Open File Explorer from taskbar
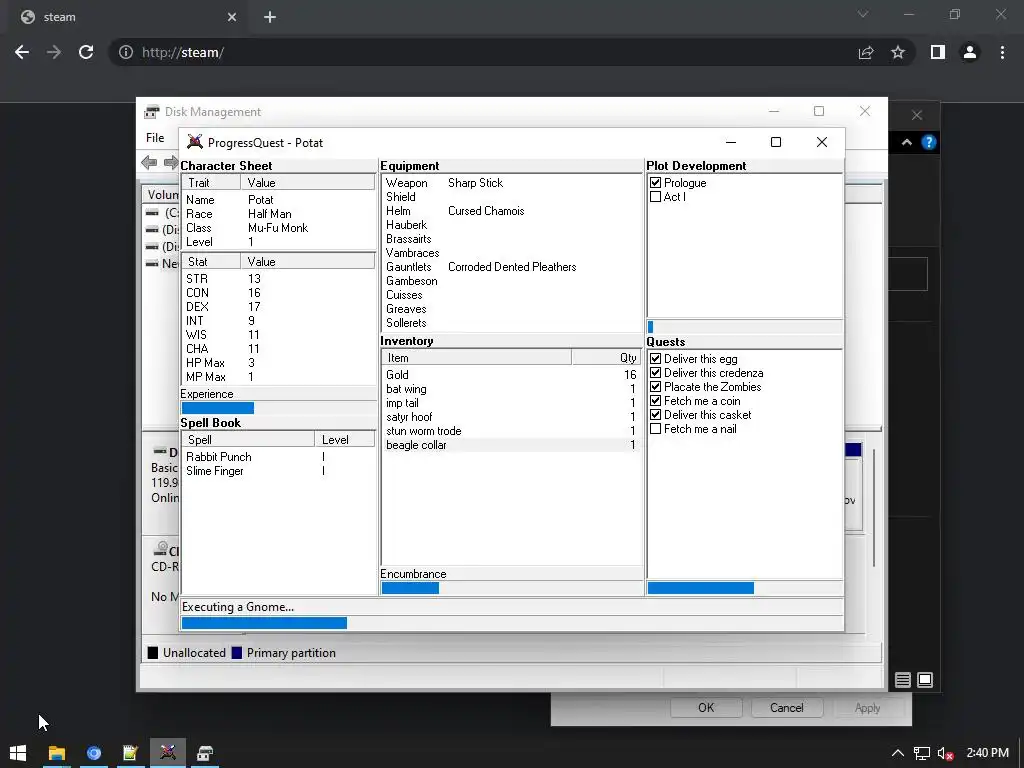 tap(57, 753)
